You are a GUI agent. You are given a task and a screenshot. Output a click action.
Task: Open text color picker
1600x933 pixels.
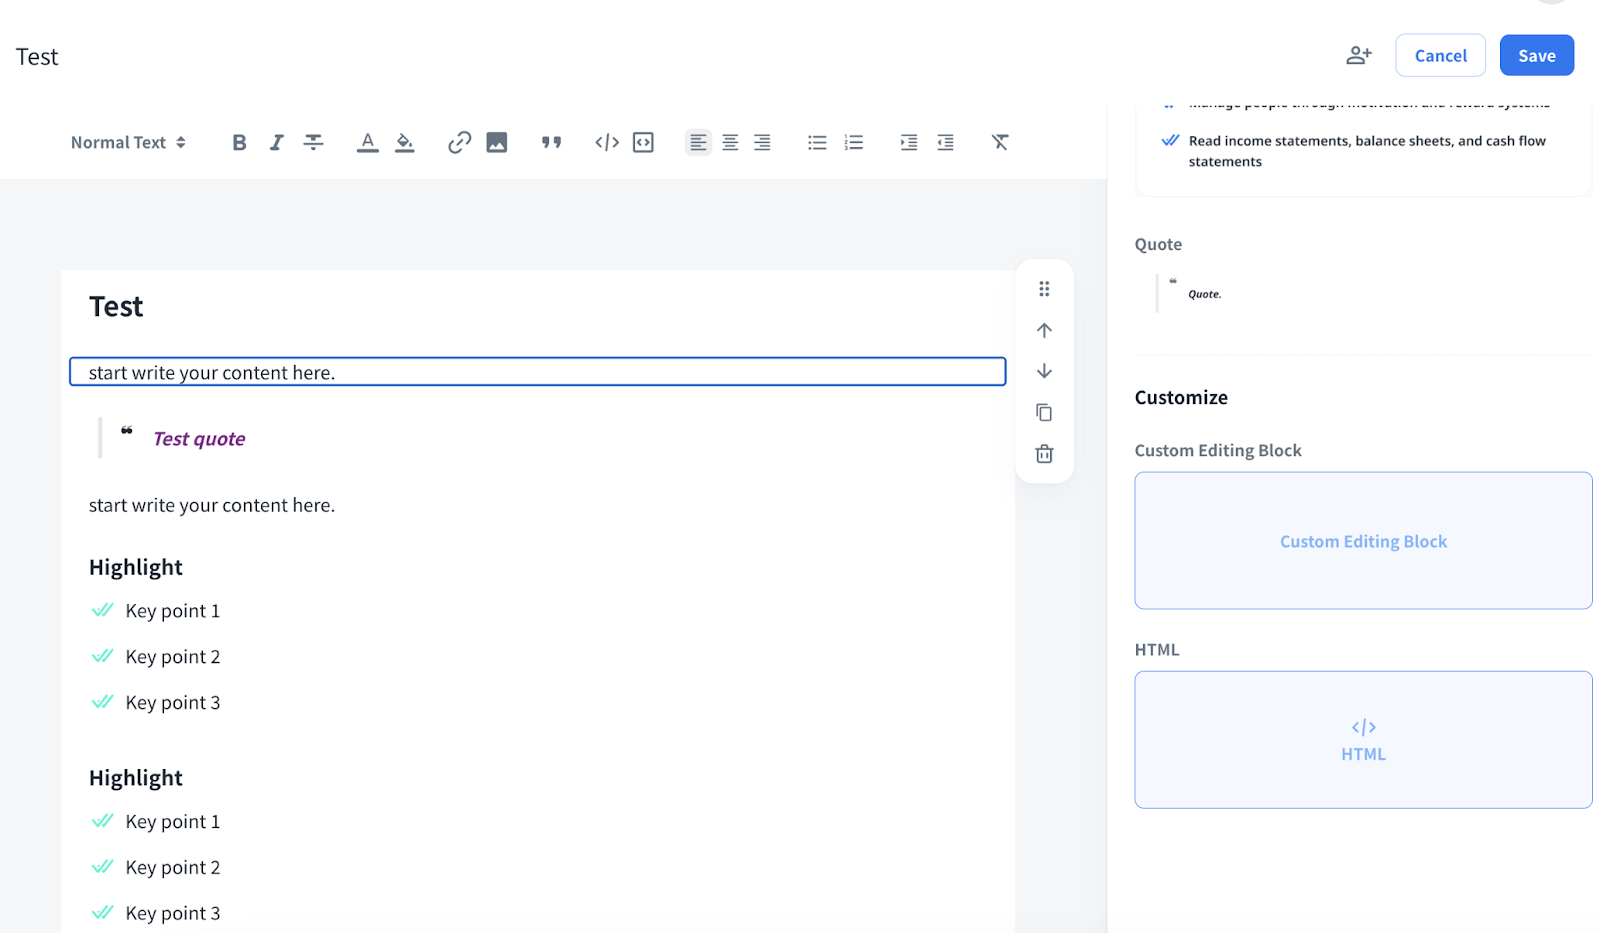[x=367, y=142]
